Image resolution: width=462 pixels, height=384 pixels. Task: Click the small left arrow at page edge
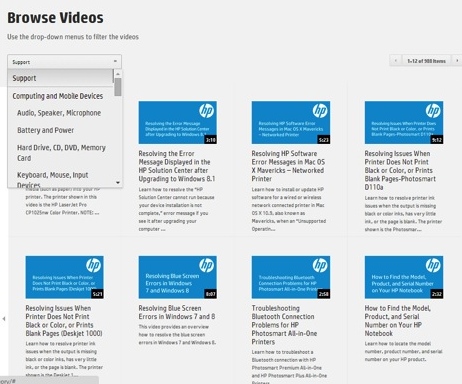point(4,319)
